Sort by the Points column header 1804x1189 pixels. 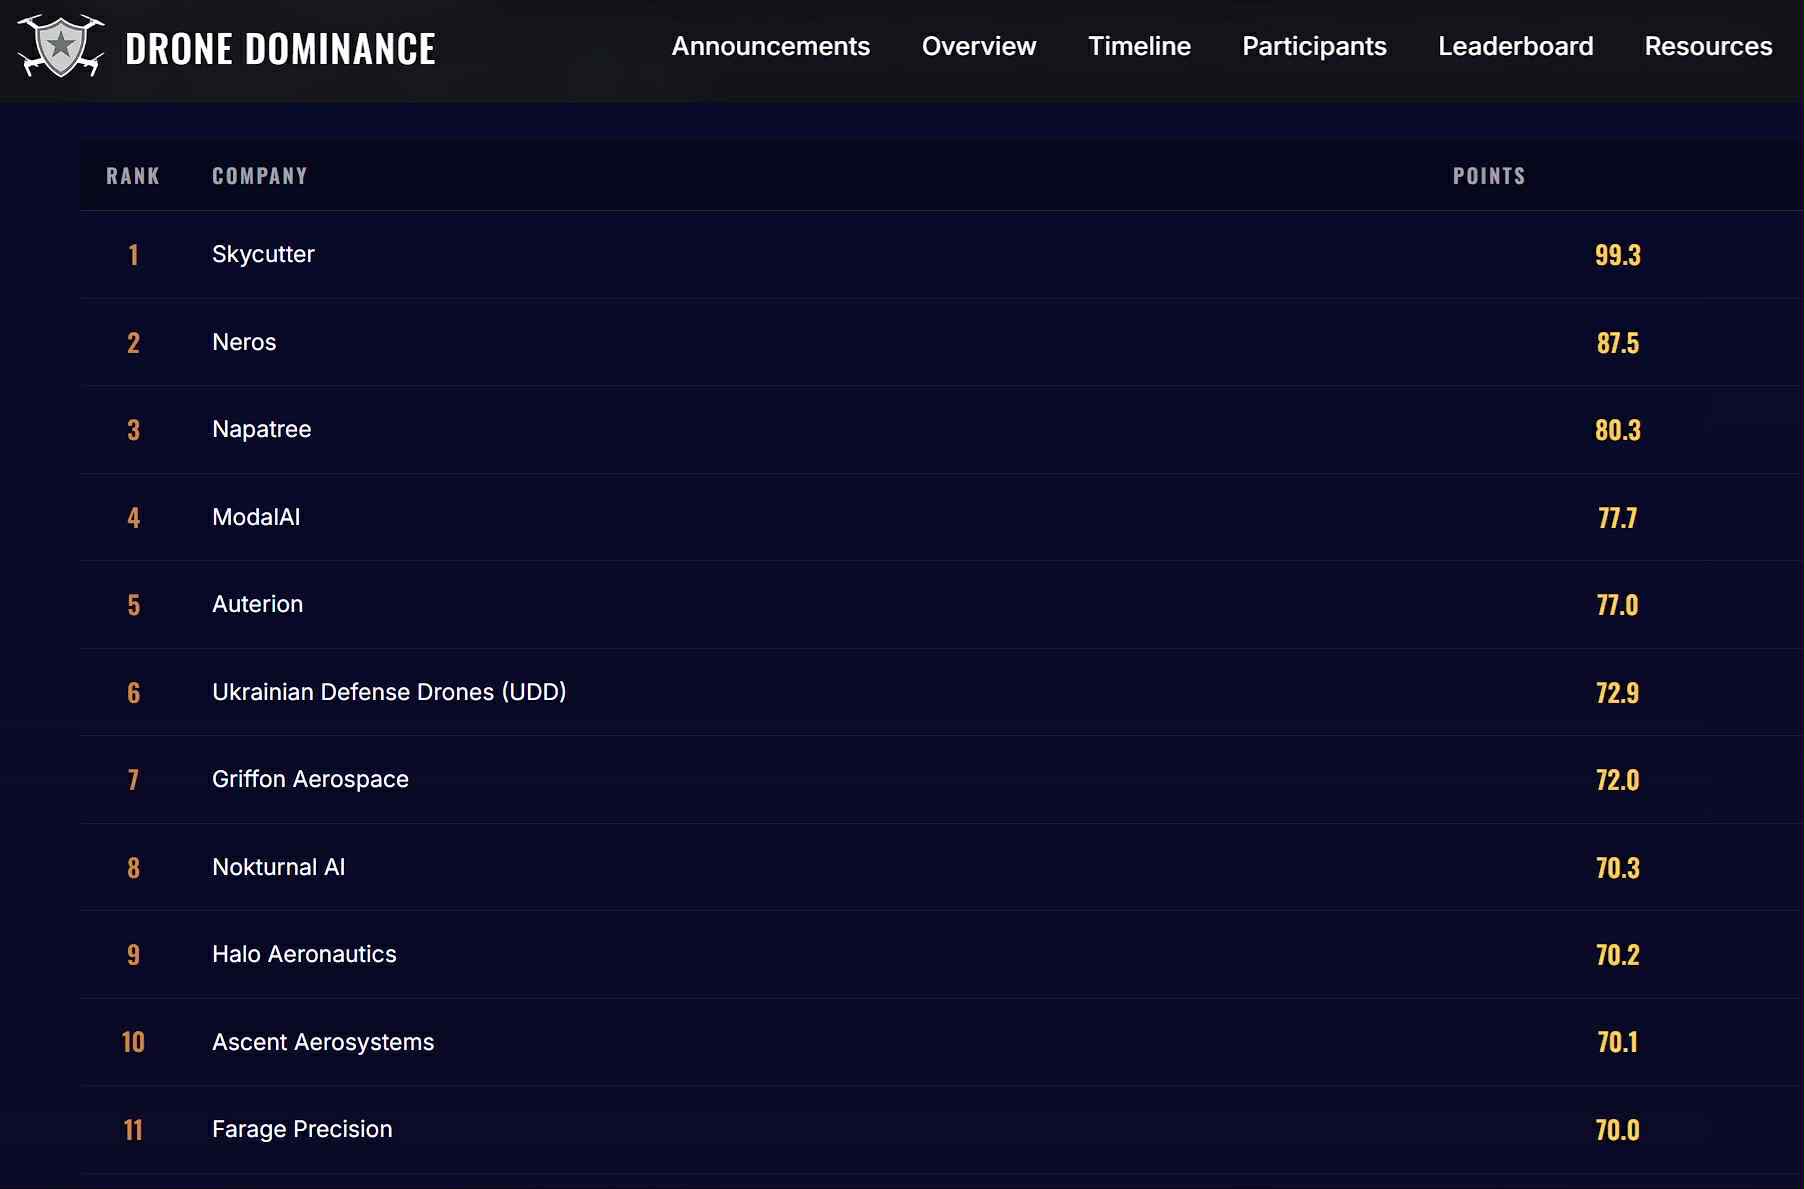tap(1489, 176)
